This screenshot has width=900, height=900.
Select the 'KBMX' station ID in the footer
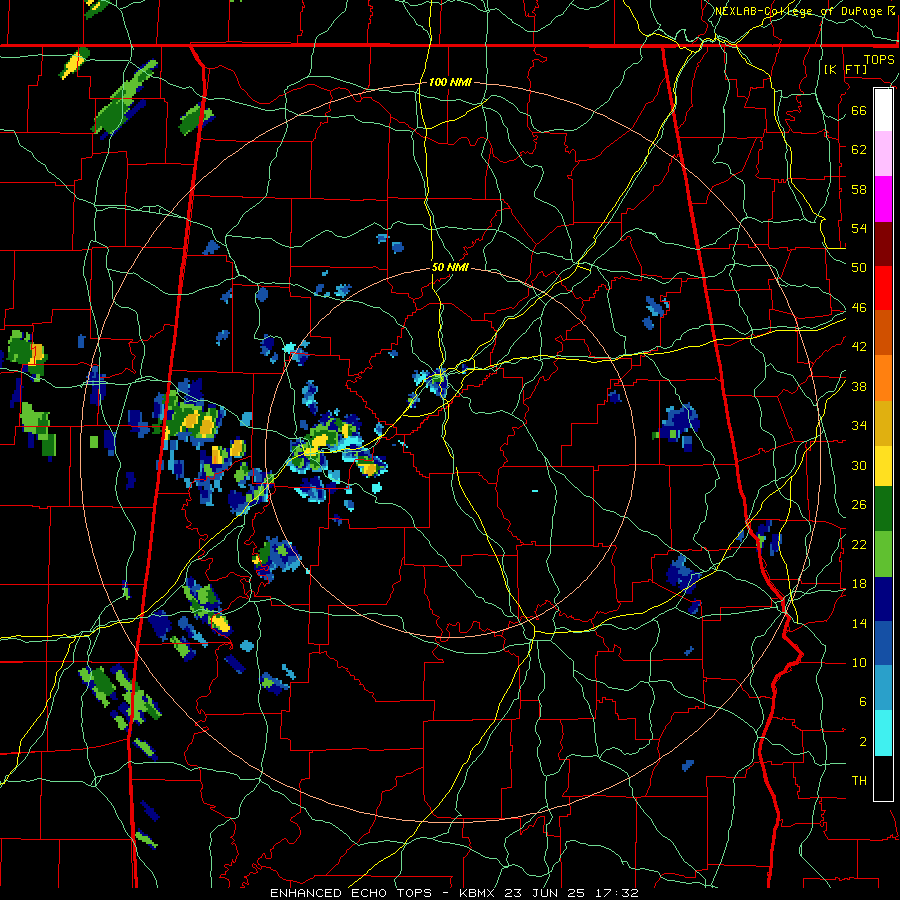(479, 893)
